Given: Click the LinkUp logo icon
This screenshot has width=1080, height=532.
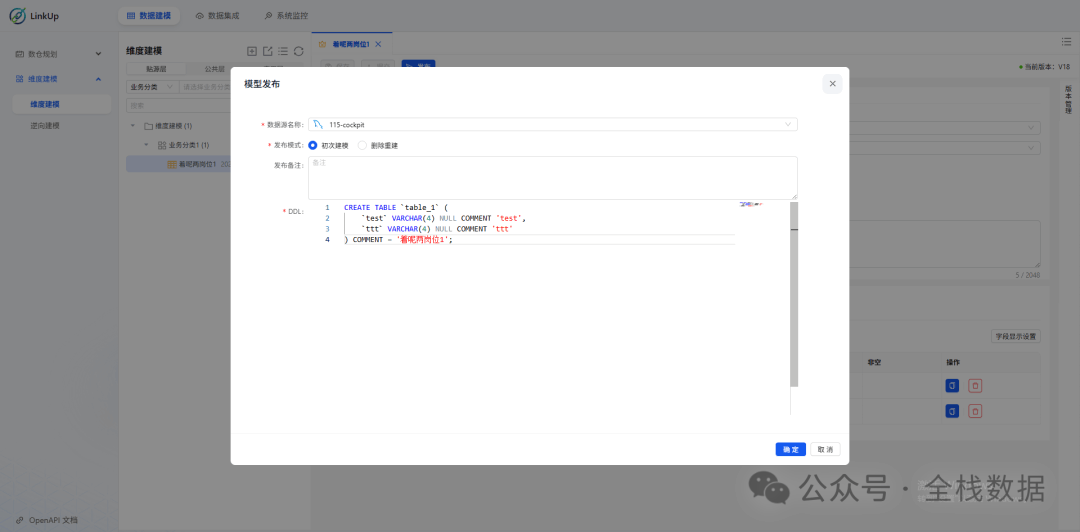Looking at the screenshot, I should point(18,16).
